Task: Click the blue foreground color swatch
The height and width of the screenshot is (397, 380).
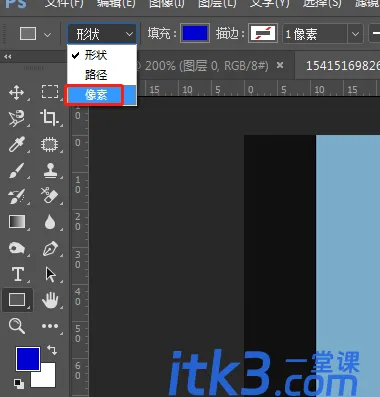Action: click(28, 359)
